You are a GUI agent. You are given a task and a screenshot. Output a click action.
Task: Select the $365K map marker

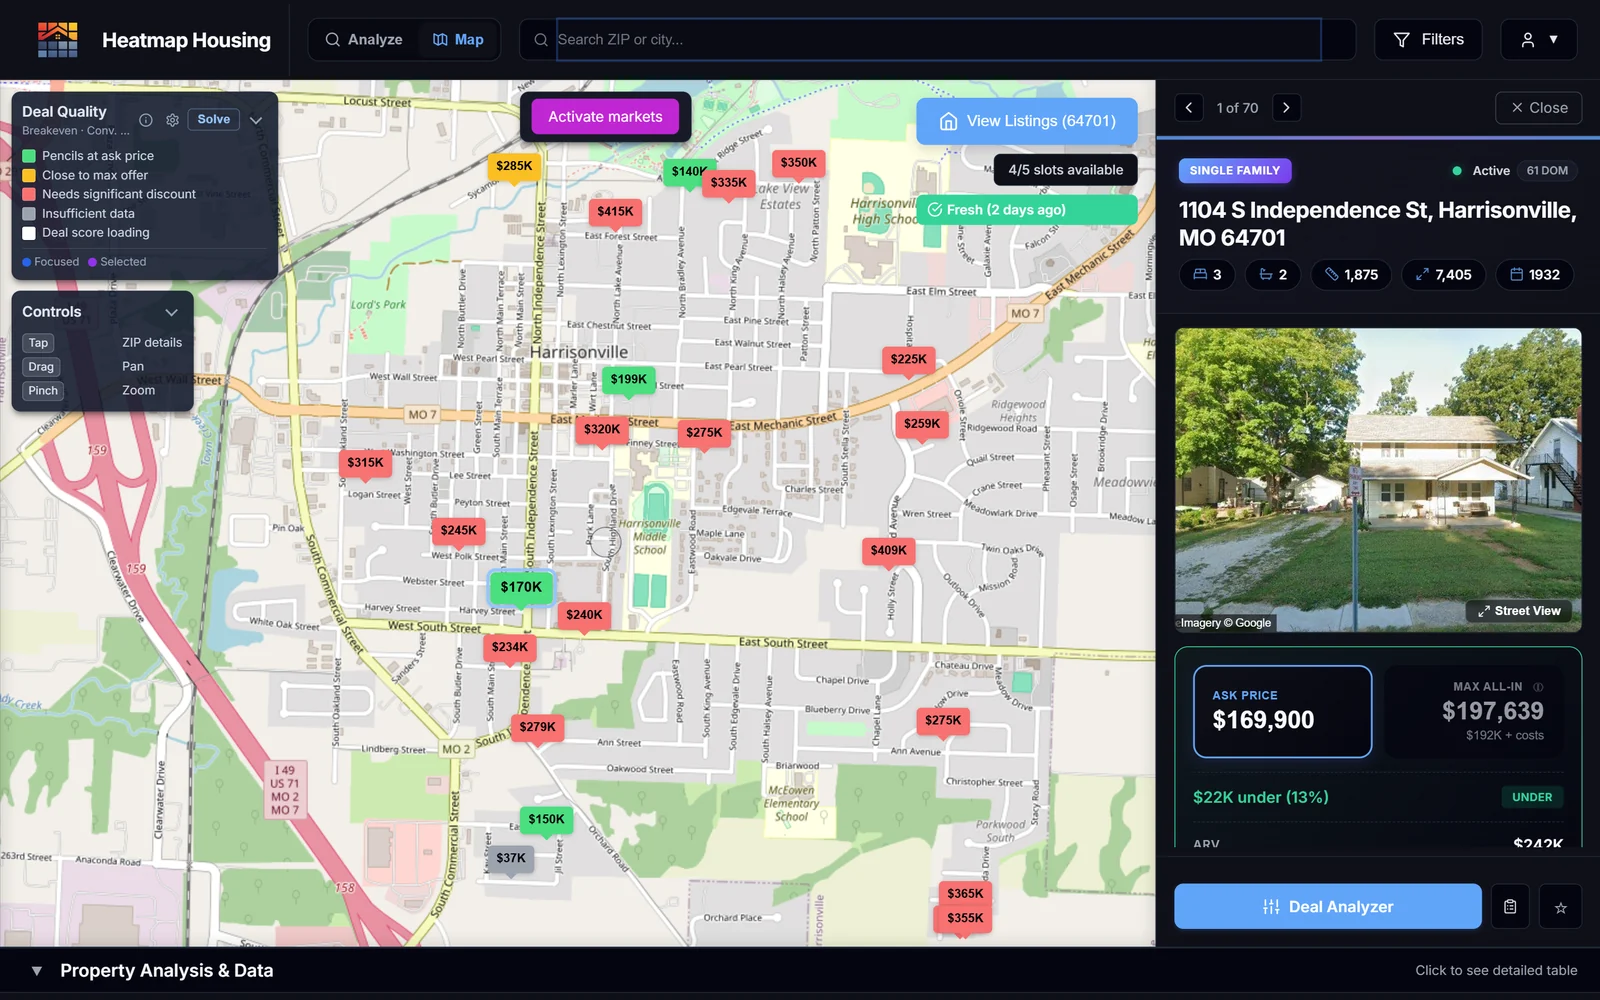965,894
